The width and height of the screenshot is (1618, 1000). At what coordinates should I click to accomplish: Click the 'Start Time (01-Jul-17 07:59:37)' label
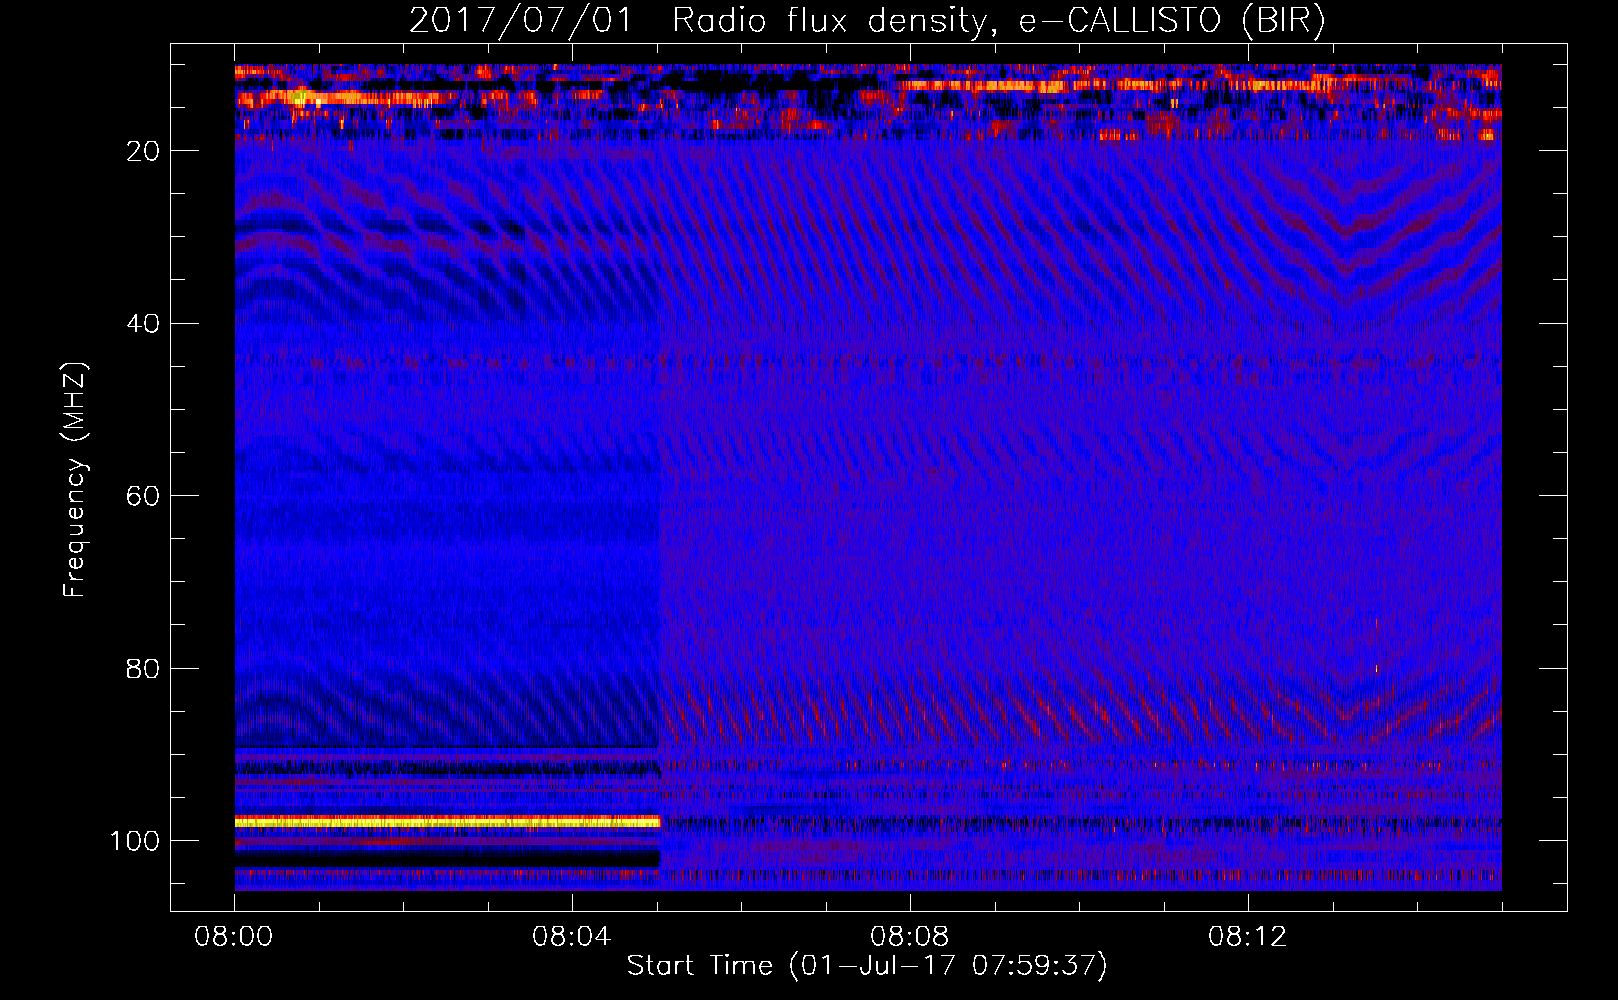point(867,966)
